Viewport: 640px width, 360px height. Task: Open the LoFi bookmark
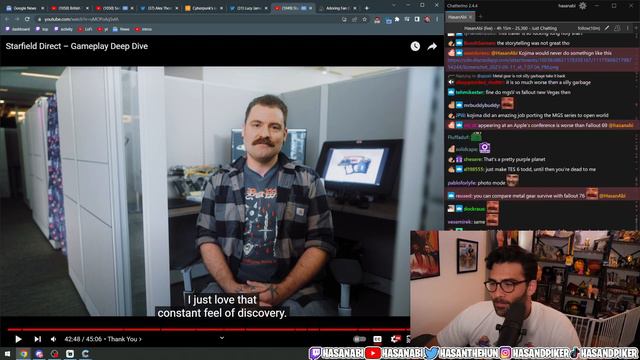[x=85, y=29]
